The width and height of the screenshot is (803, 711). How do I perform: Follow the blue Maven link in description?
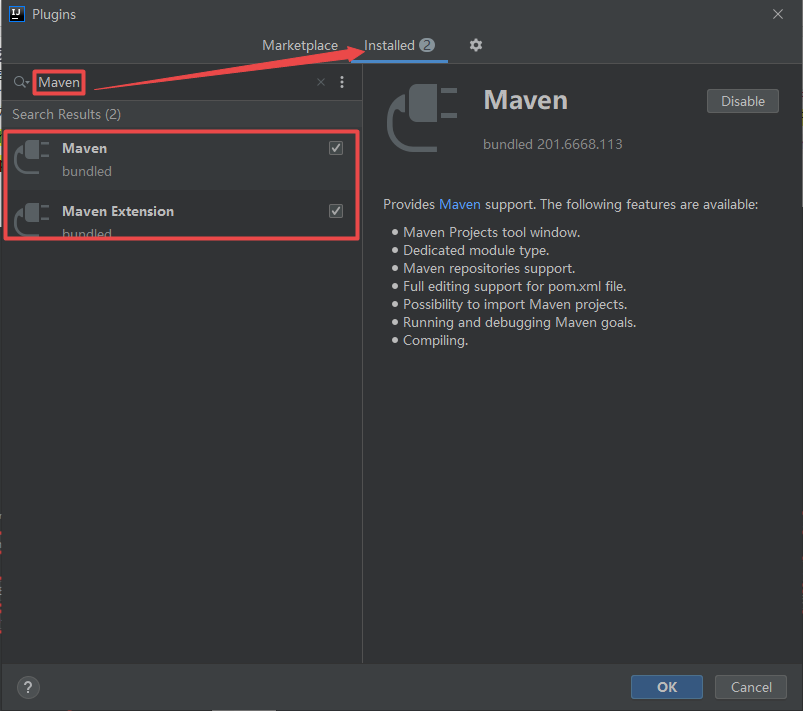point(459,204)
